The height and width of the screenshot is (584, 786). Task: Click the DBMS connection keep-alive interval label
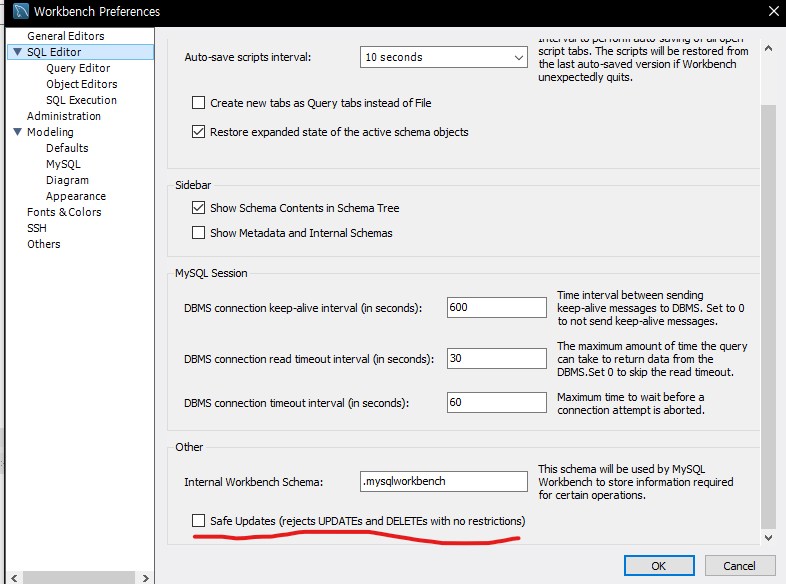point(303,308)
